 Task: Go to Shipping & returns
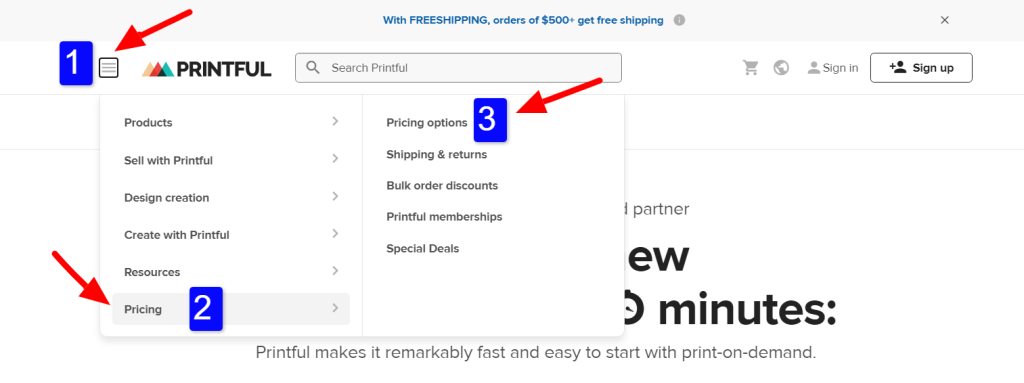tap(436, 155)
